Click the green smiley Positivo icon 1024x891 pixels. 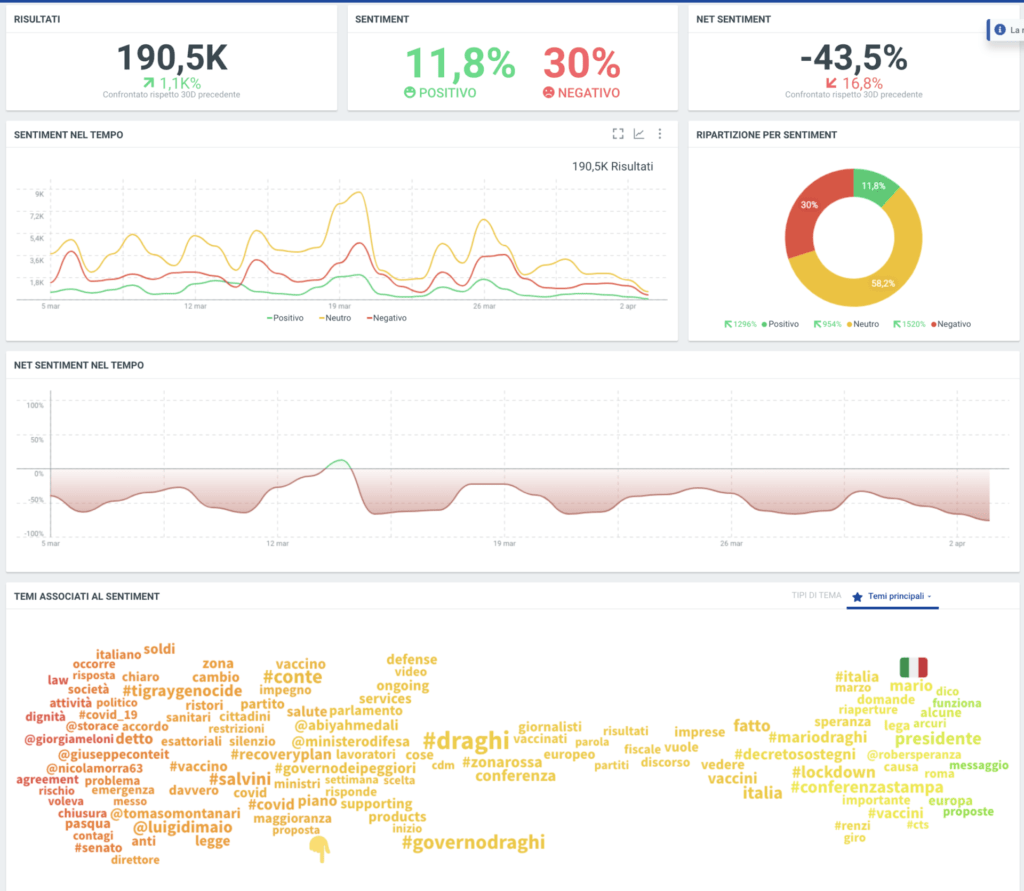tap(409, 92)
